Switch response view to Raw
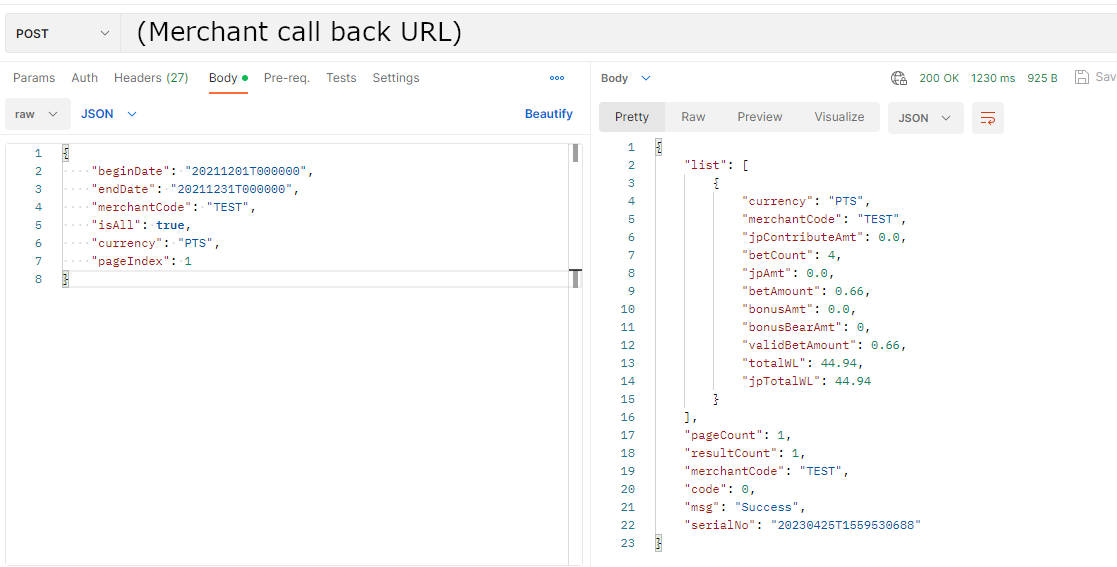Image resolution: width=1117 pixels, height=567 pixels. pyautogui.click(x=693, y=117)
